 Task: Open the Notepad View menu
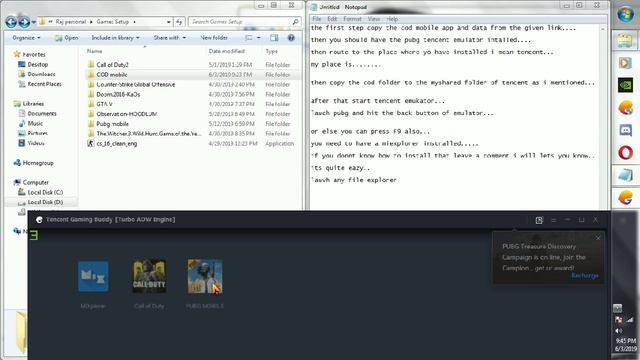tap(373, 19)
